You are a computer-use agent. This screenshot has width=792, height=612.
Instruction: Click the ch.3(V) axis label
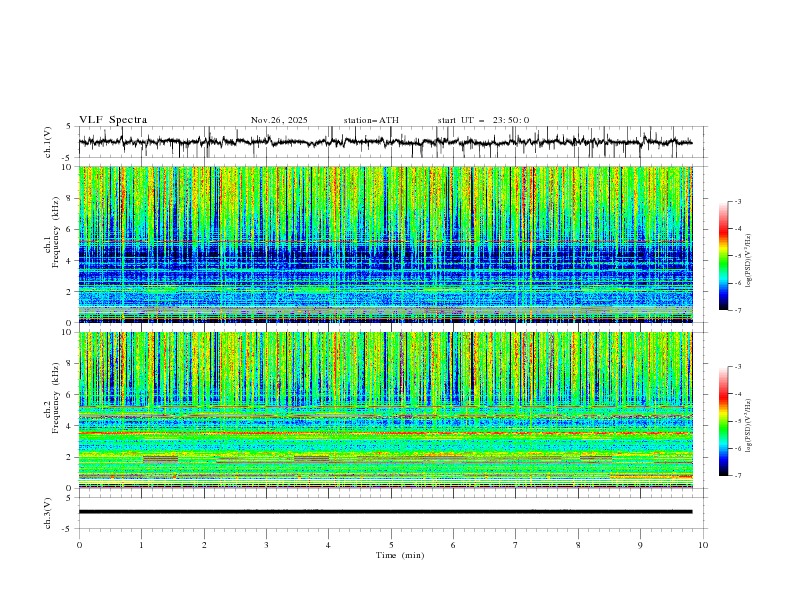[x=49, y=512]
